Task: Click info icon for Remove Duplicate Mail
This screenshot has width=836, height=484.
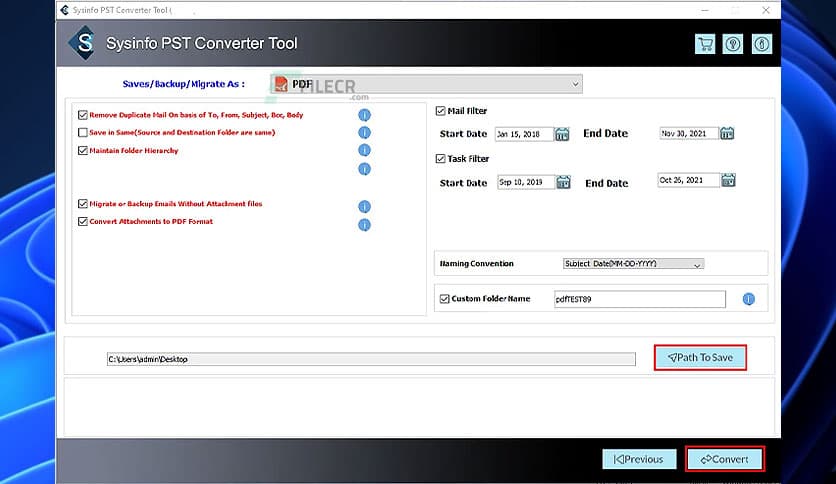Action: pyautogui.click(x=364, y=115)
